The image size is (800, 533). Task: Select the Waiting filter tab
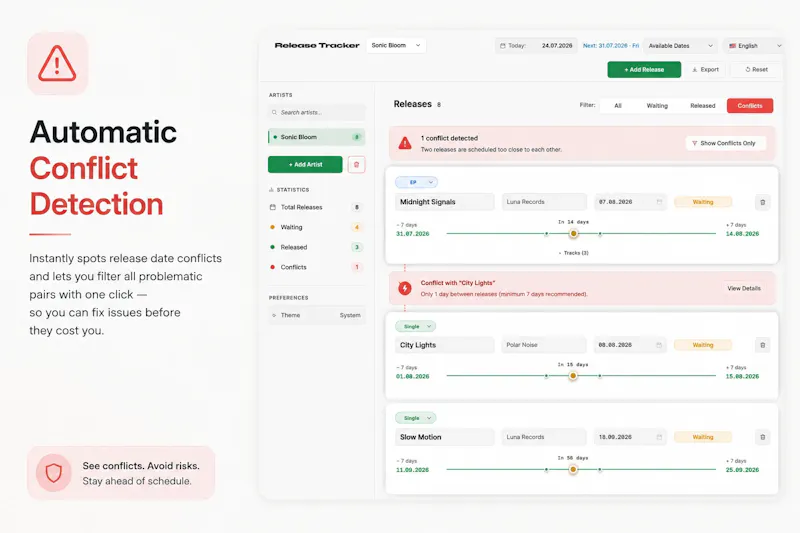(x=657, y=106)
